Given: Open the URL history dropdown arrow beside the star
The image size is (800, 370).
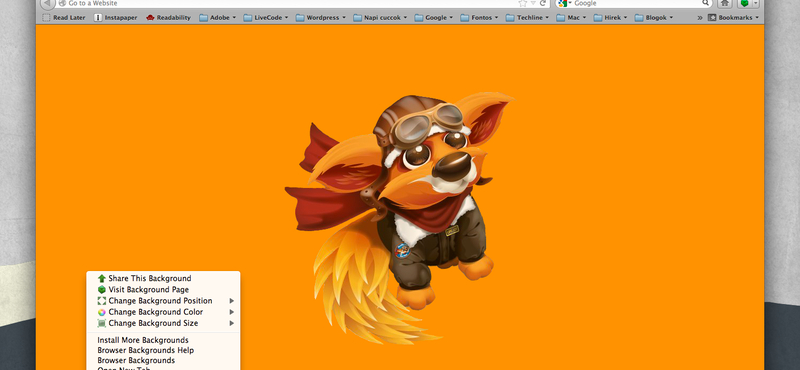Looking at the screenshot, I should [533, 3].
